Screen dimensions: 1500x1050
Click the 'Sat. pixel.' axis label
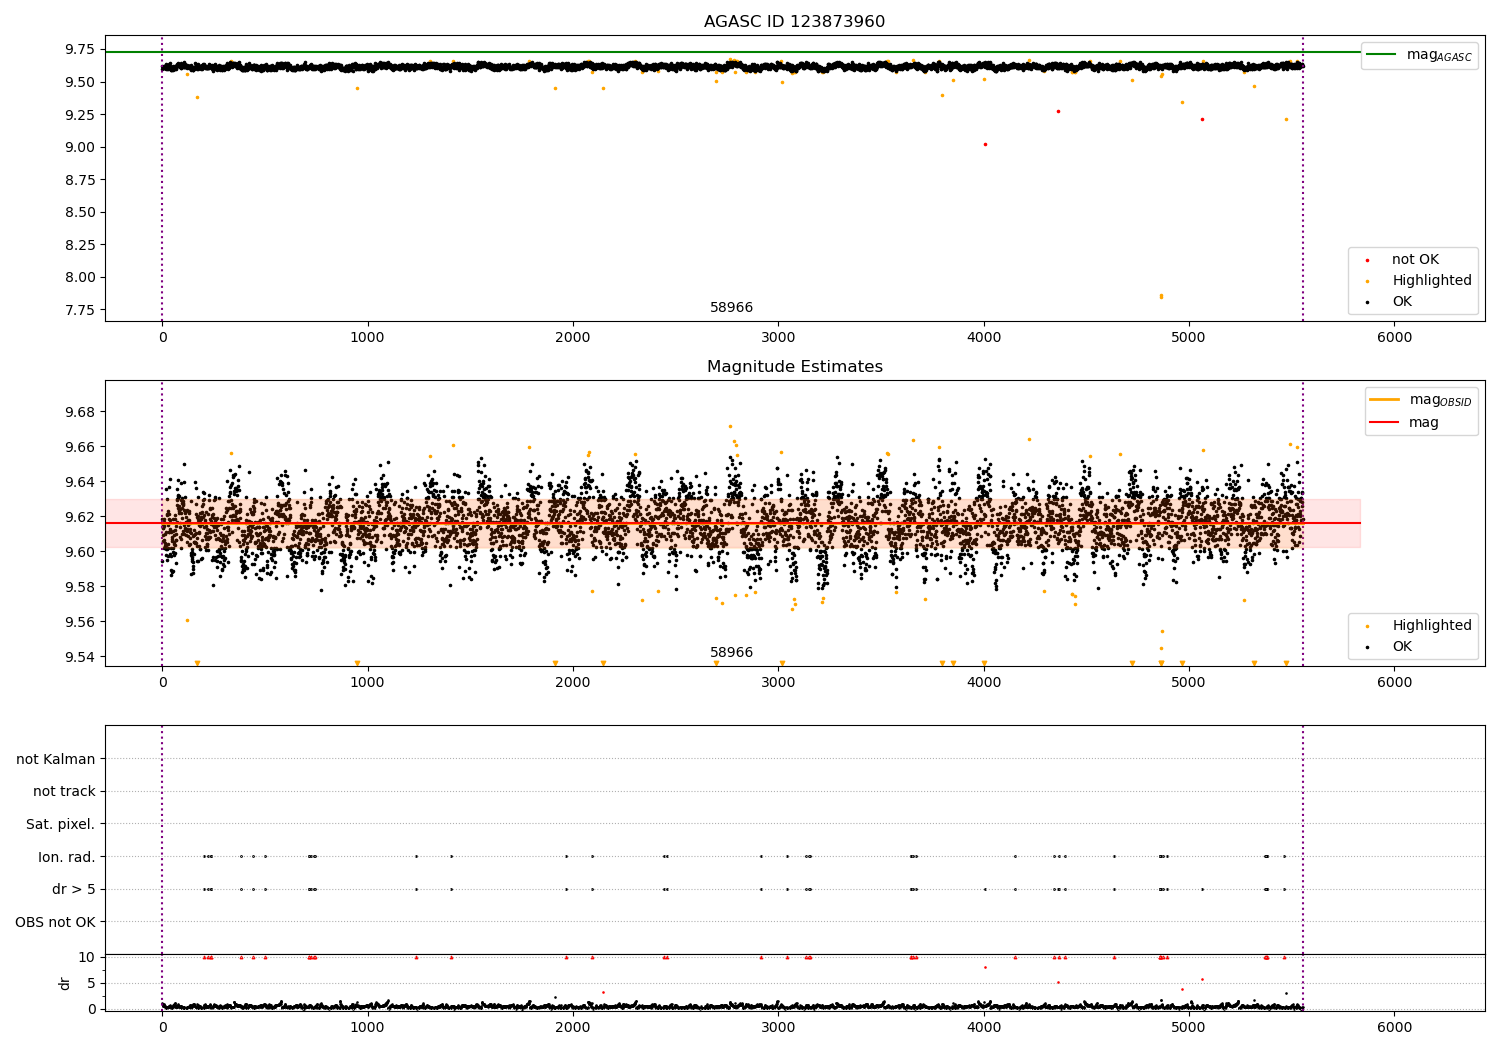click(x=61, y=825)
